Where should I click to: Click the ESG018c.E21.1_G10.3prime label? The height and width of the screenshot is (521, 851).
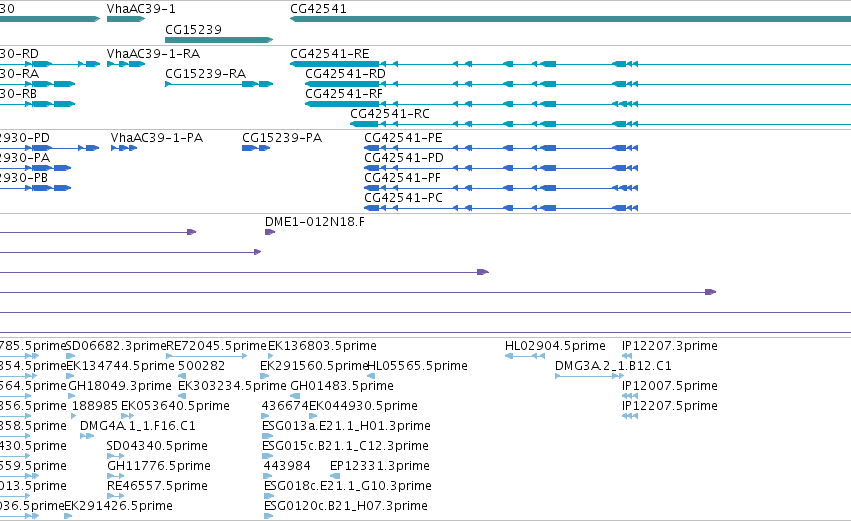point(348,486)
